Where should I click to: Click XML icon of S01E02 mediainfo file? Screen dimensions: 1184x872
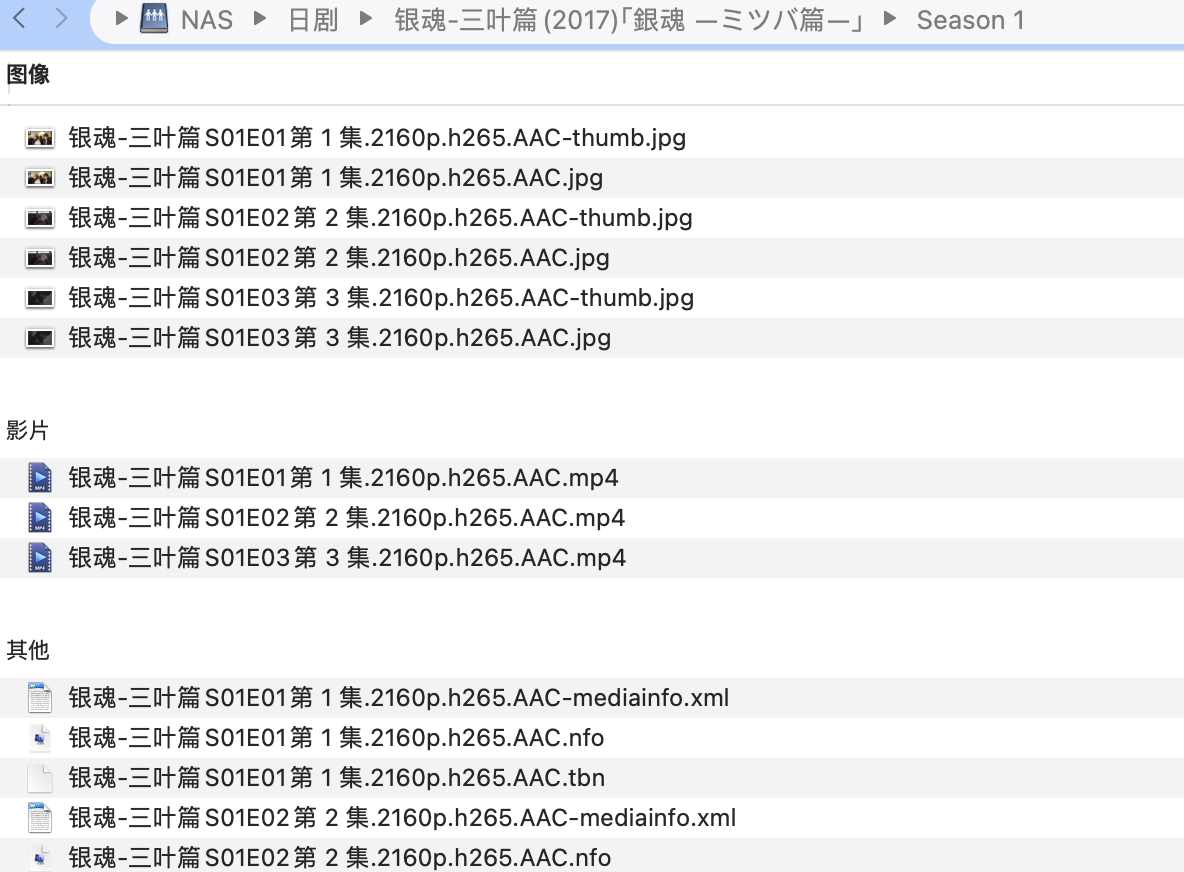40,818
